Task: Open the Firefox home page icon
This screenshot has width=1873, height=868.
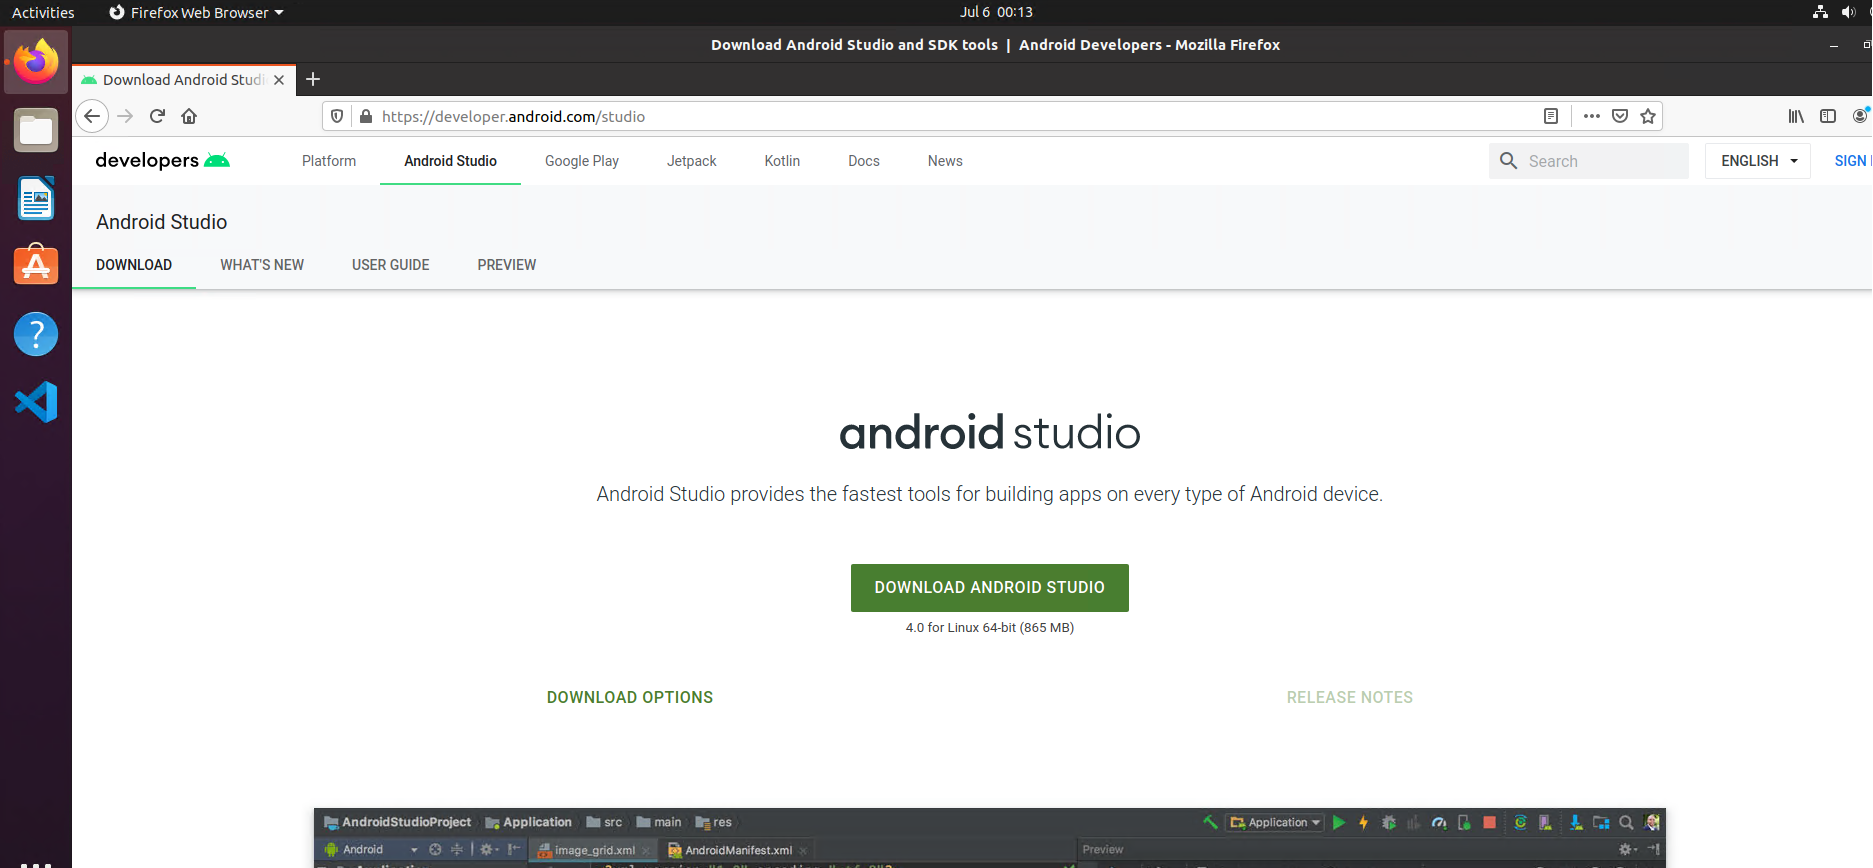Action: [x=189, y=116]
